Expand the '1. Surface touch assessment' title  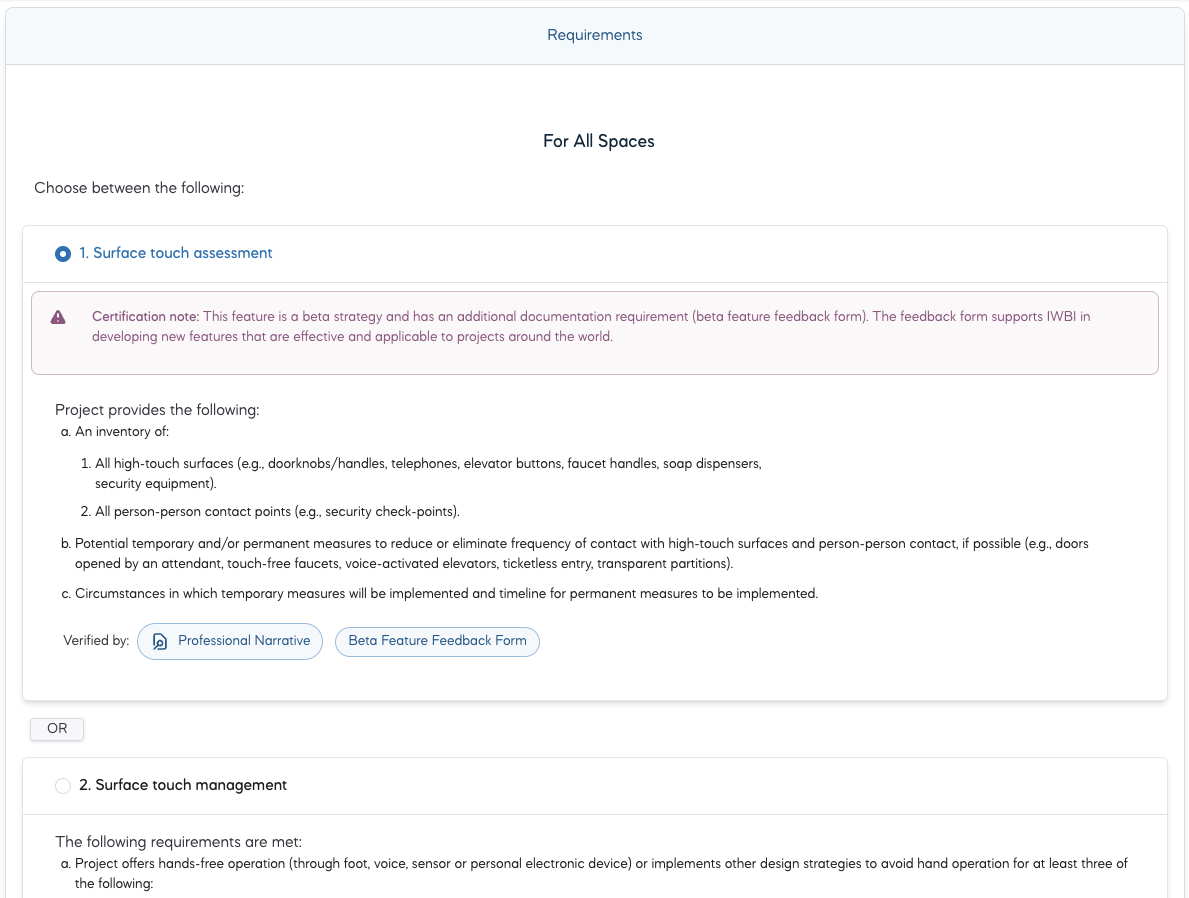pyautogui.click(x=175, y=253)
